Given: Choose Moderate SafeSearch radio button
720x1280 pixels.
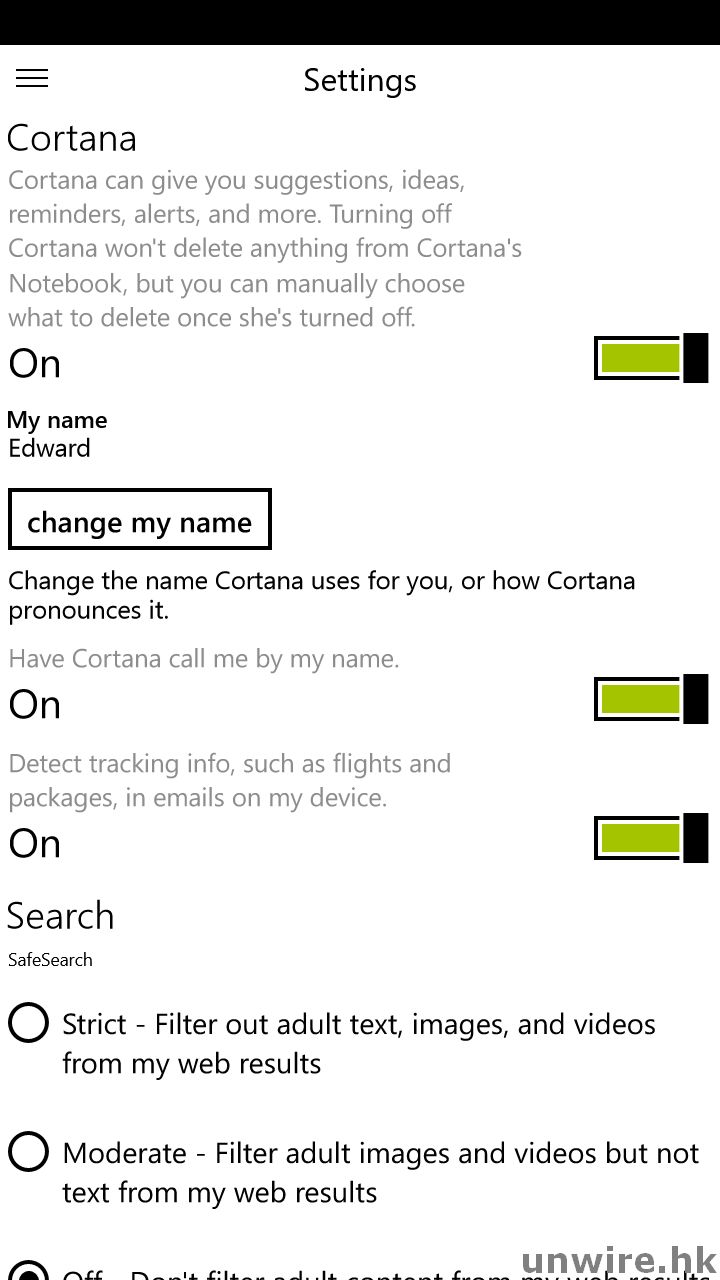Looking at the screenshot, I should point(28,1152).
